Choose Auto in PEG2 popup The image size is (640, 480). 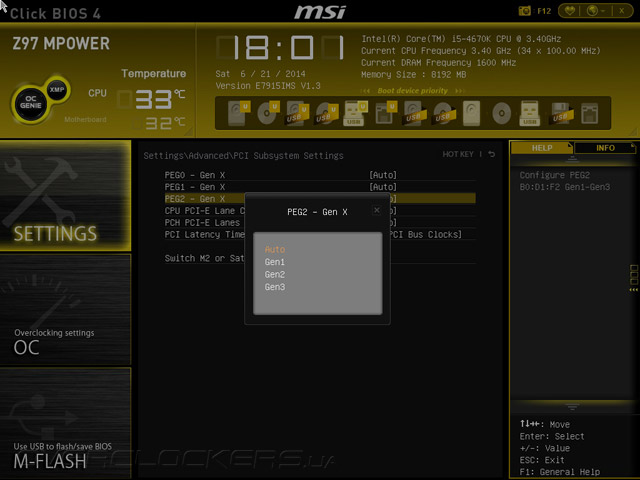[x=275, y=249]
